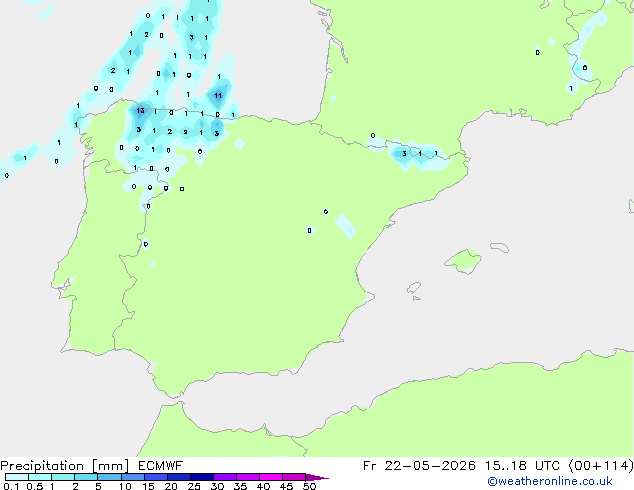Viewport: 634px width, 490px height.
Task: Click the legend scale label "25"
Action: (194, 486)
